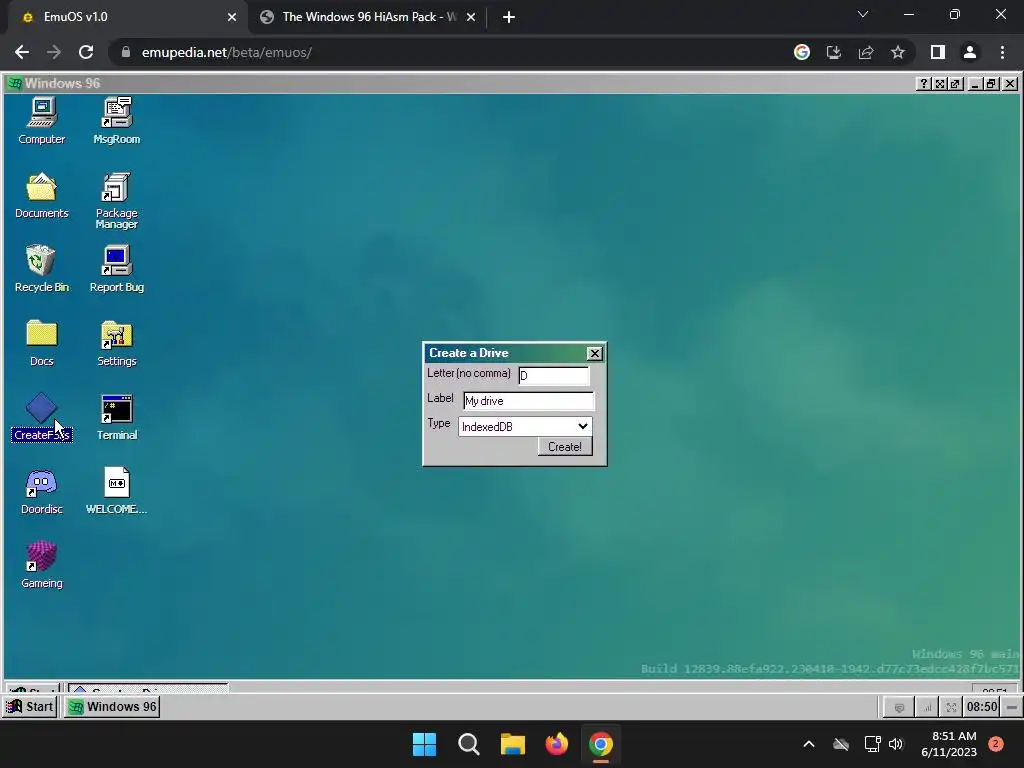Toggle fullscreen icon in Windows 96 titlebar
Screen dimensions: 1024x768
click(x=939, y=84)
